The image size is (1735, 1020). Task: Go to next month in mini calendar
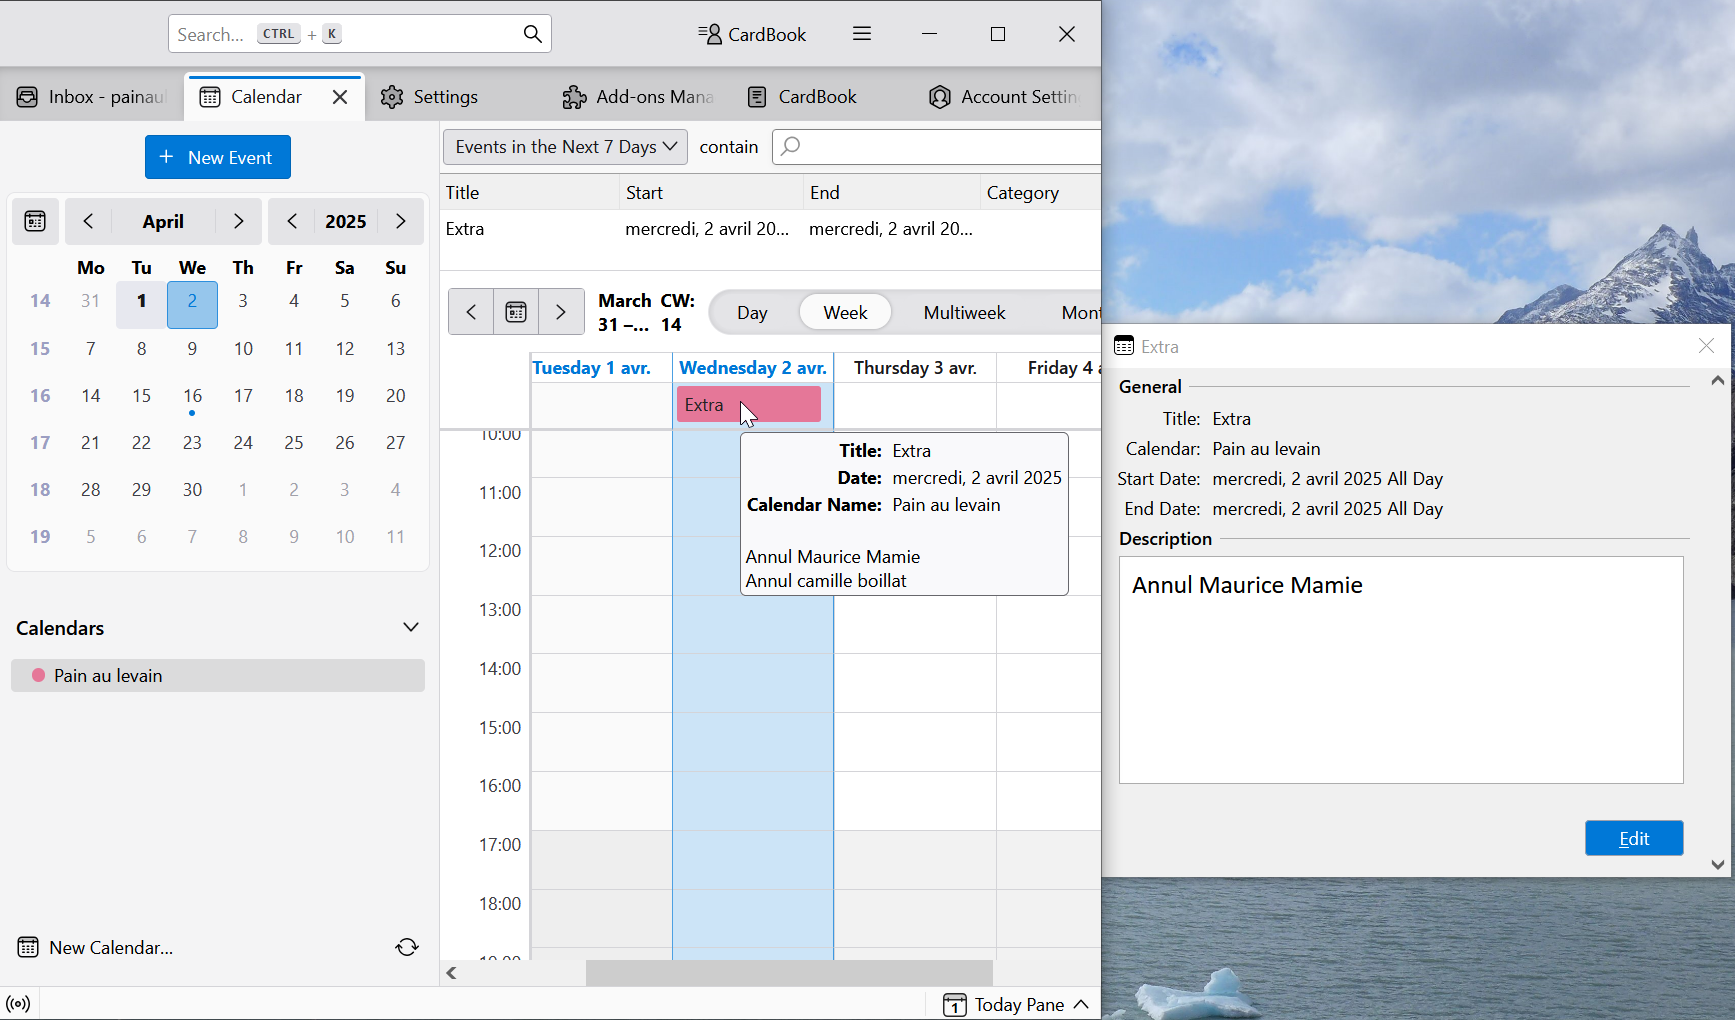click(238, 221)
